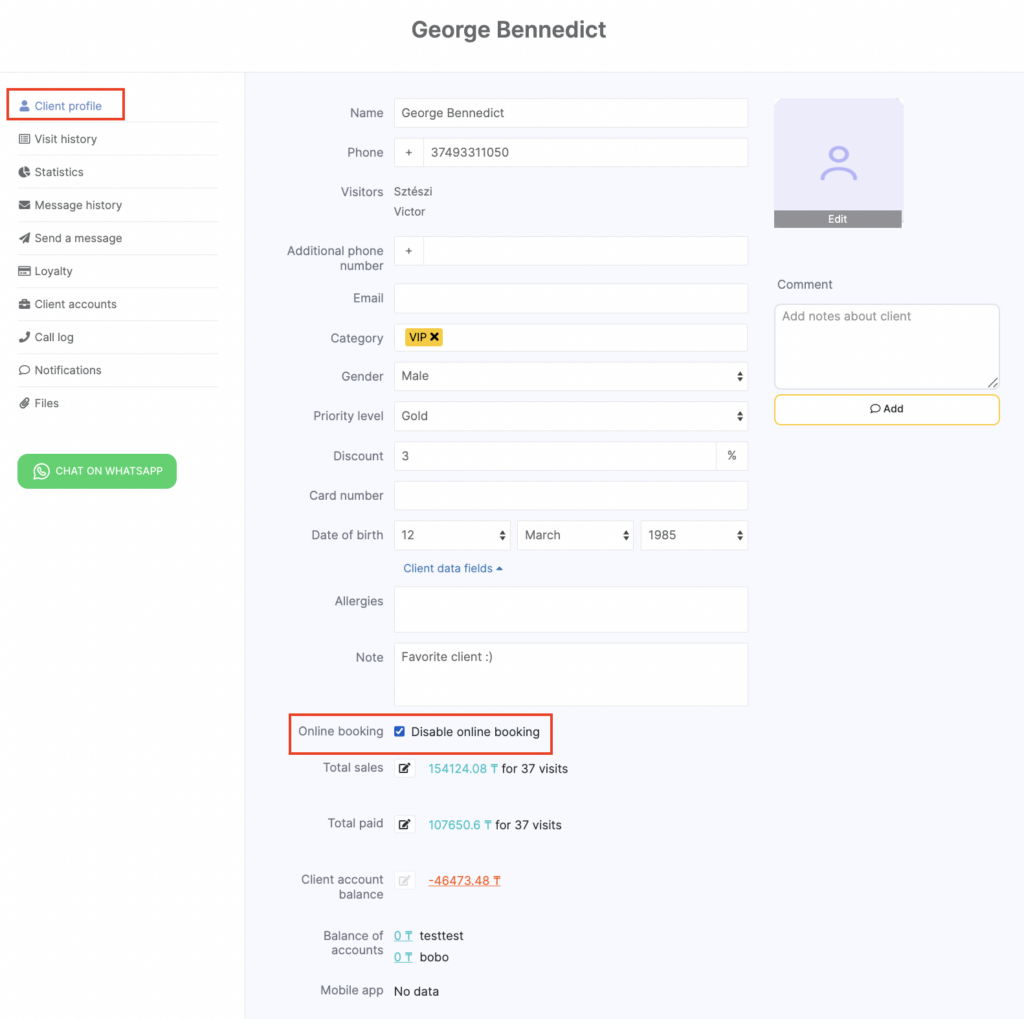Image resolution: width=1024 pixels, height=1019 pixels.
Task: Click the edit icon next to Total sales
Action: [x=404, y=769]
